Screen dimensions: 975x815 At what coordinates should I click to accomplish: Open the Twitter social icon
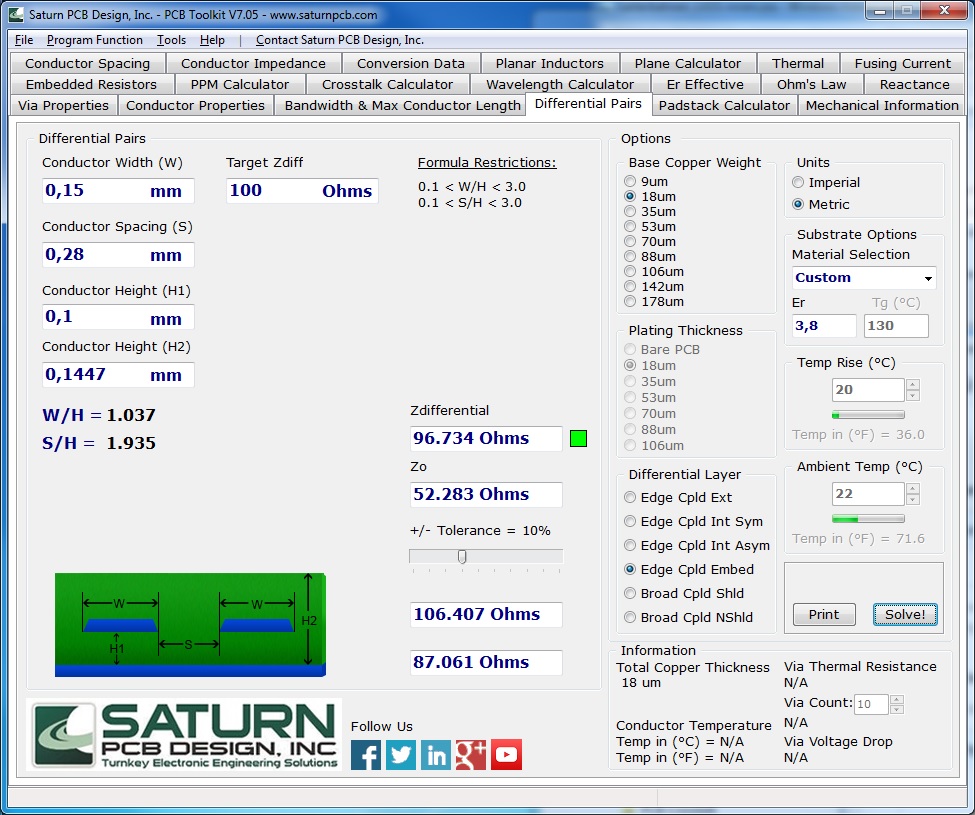(401, 755)
